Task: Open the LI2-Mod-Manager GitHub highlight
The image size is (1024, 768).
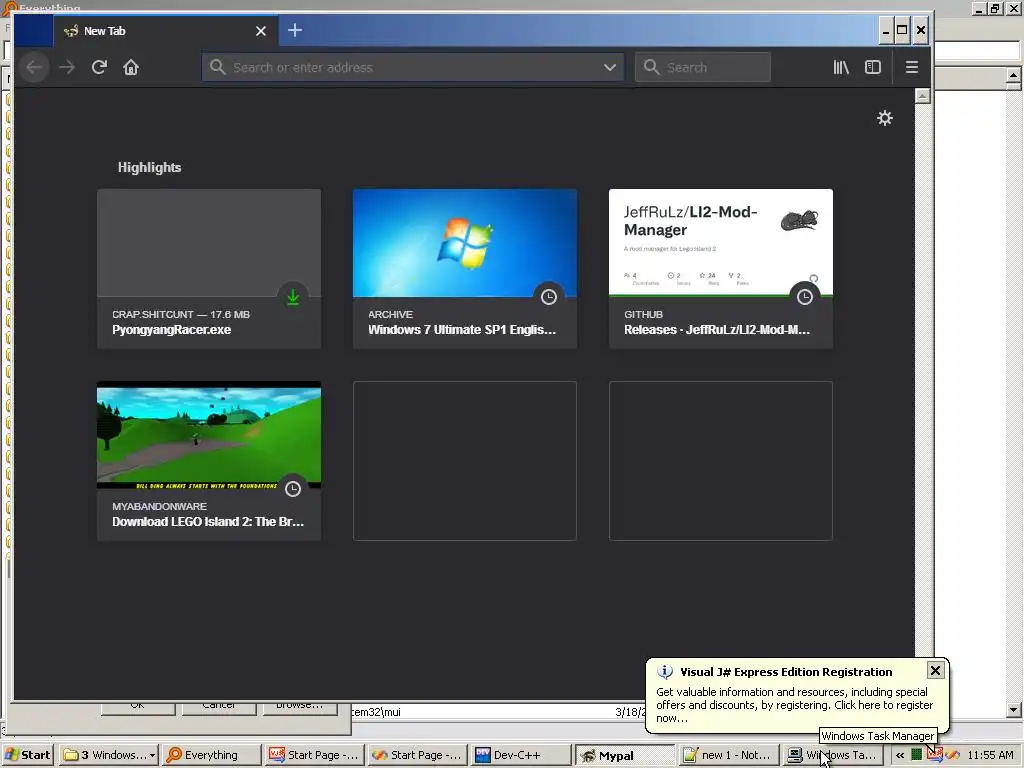Action: coord(721,268)
